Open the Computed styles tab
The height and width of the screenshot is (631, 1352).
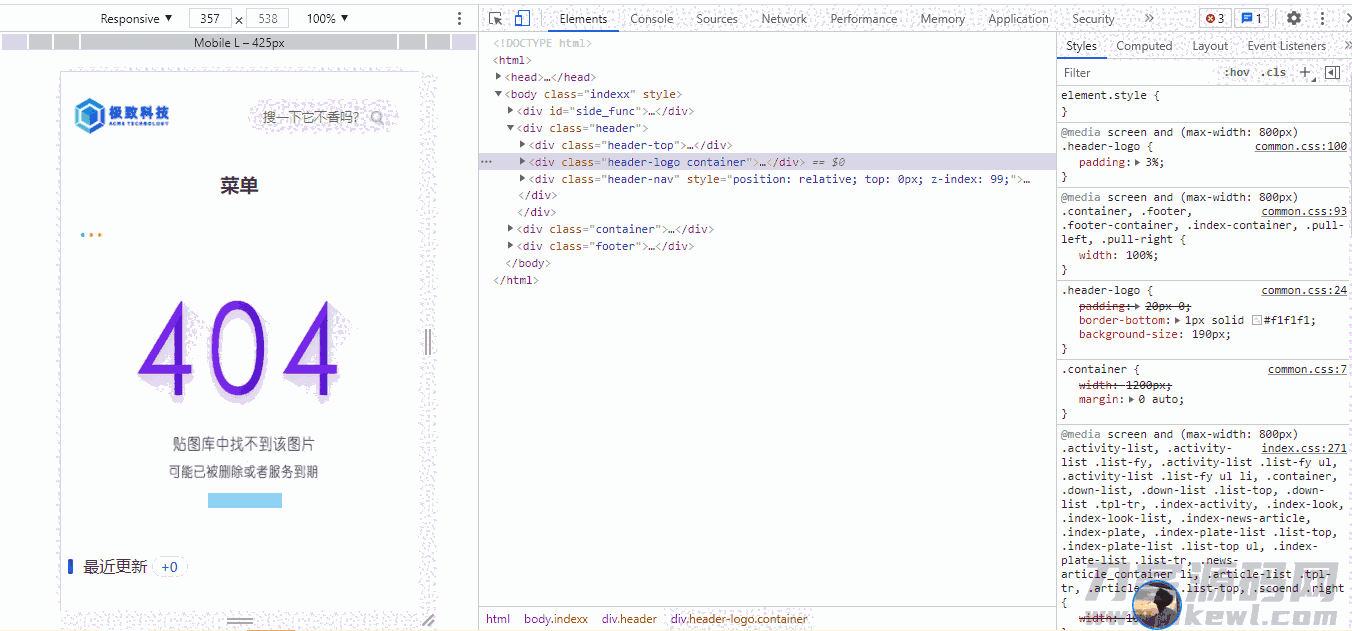[1144, 46]
